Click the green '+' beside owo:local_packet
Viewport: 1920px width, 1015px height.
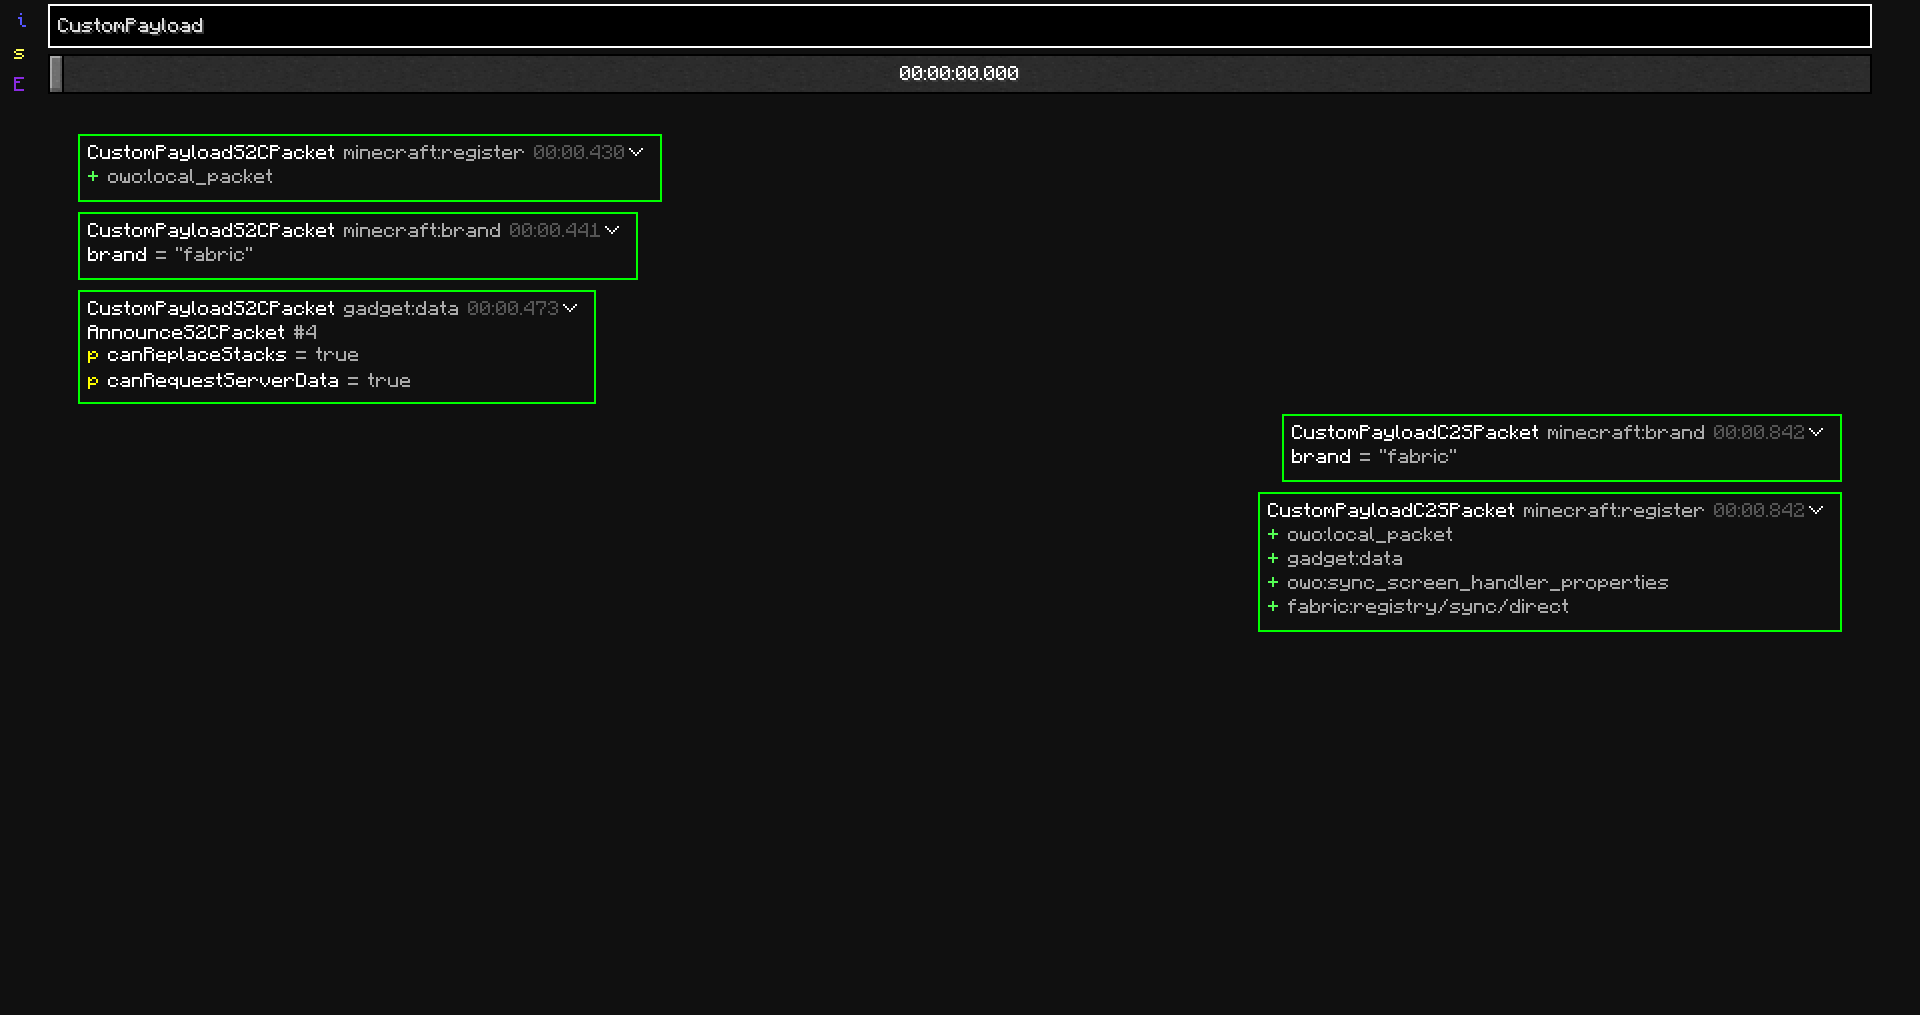[x=92, y=177]
